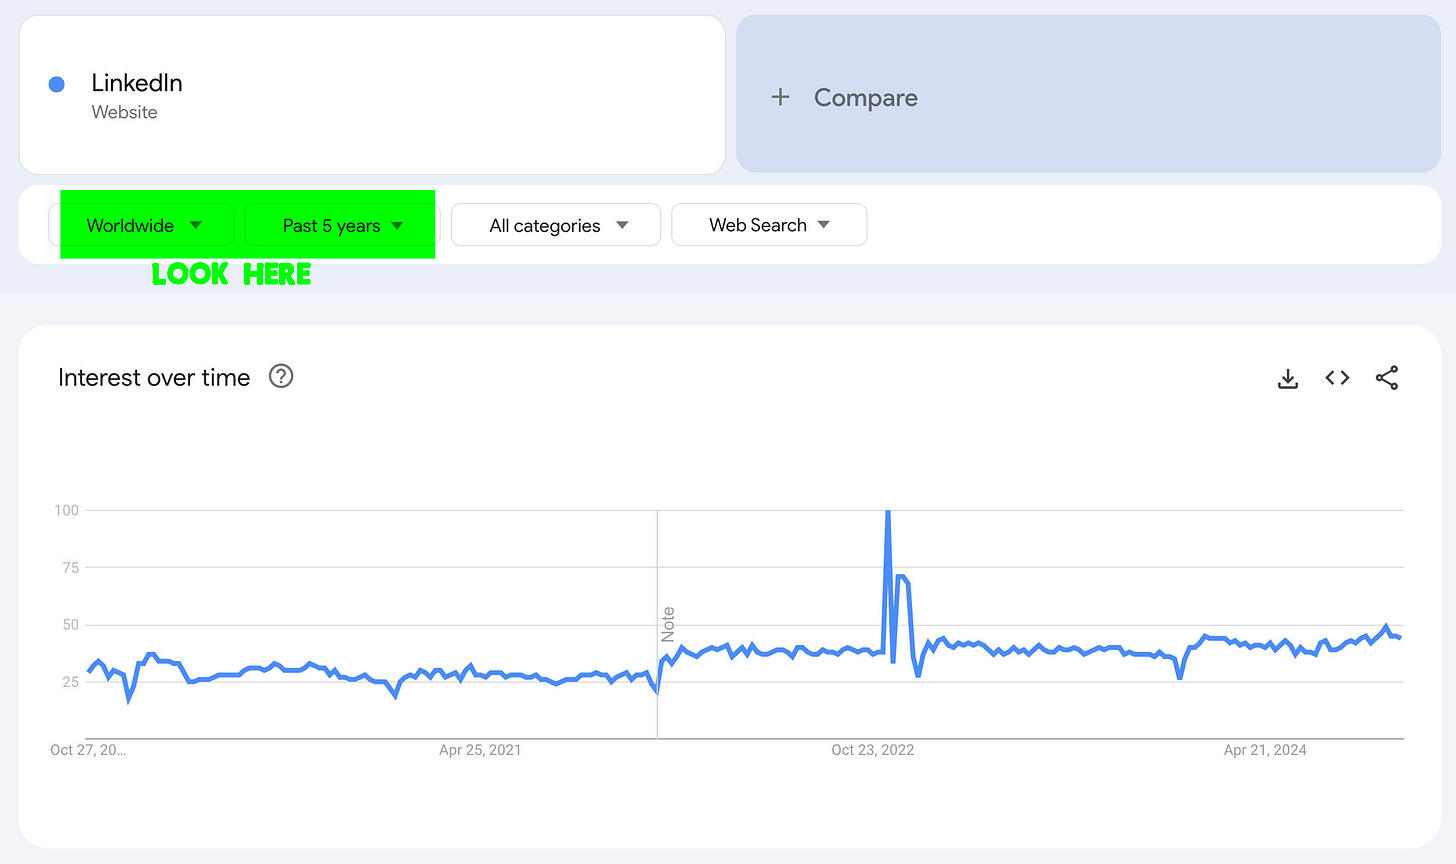The image size is (1456, 864).
Task: Click the 25 value on y-axis
Action: (70, 681)
